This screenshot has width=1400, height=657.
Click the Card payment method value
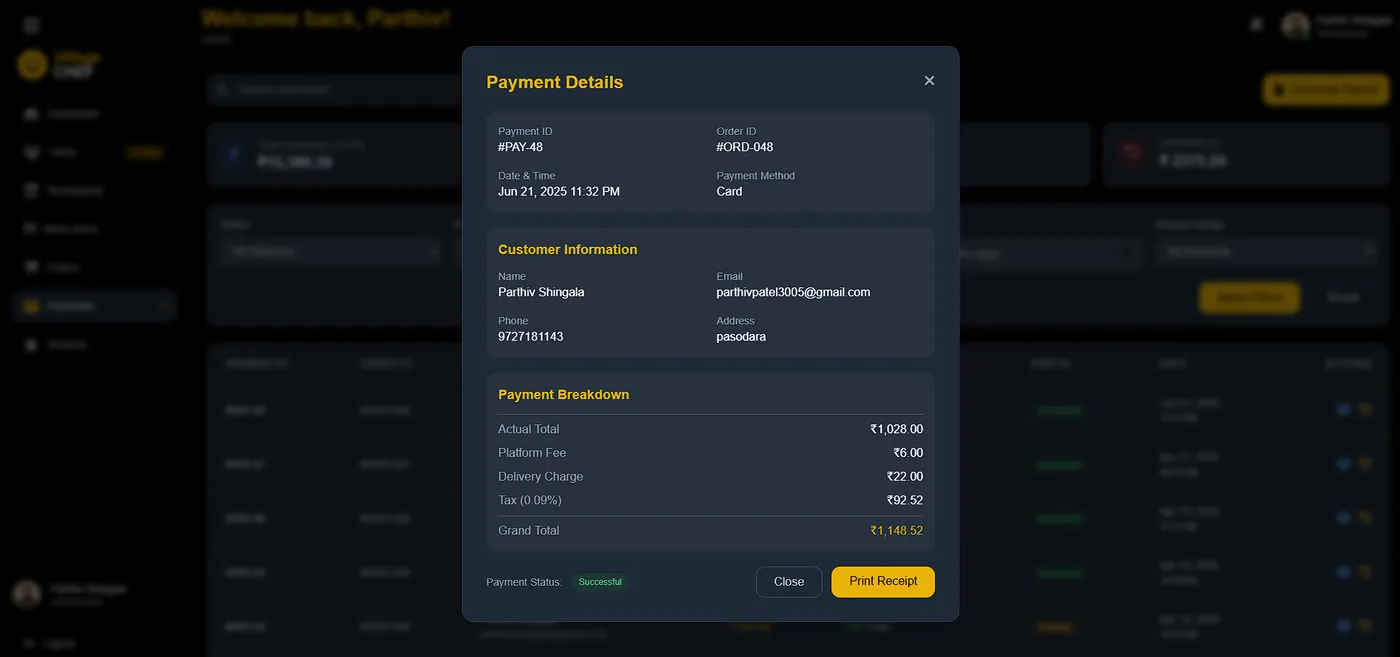click(x=729, y=191)
